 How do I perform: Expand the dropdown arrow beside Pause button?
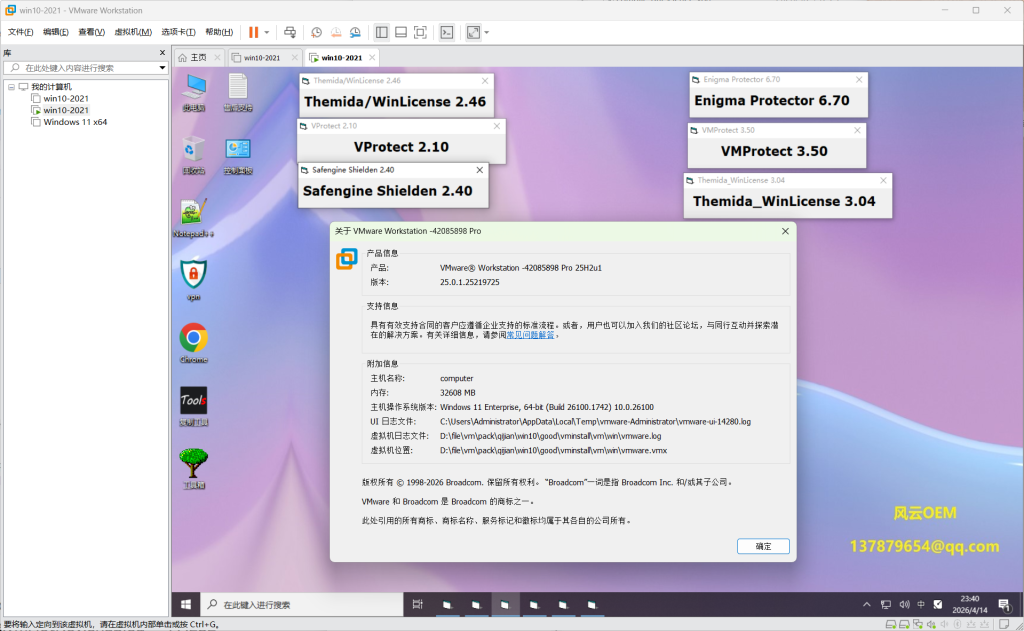coord(267,32)
